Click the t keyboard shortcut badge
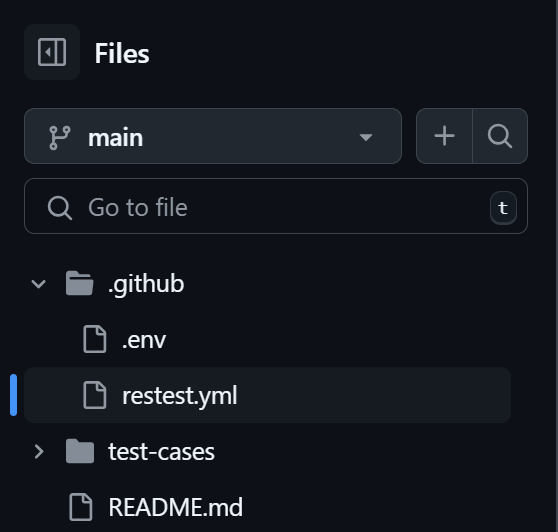This screenshot has height=532, width=558. 503,208
